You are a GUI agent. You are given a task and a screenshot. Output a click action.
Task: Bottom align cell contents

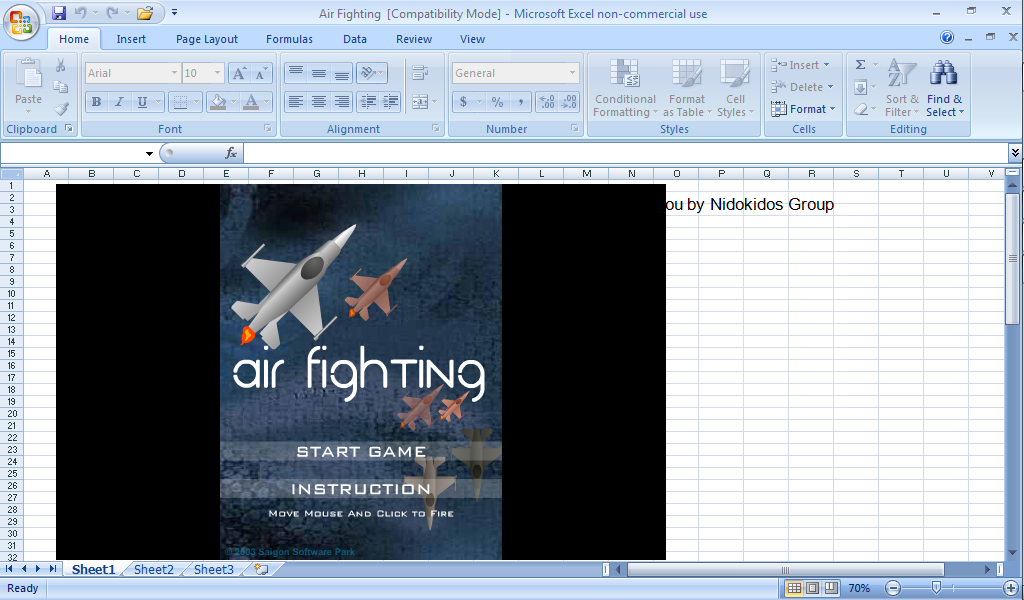pos(342,73)
